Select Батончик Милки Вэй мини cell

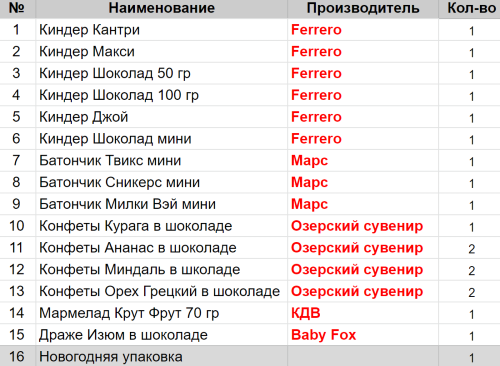(161, 204)
